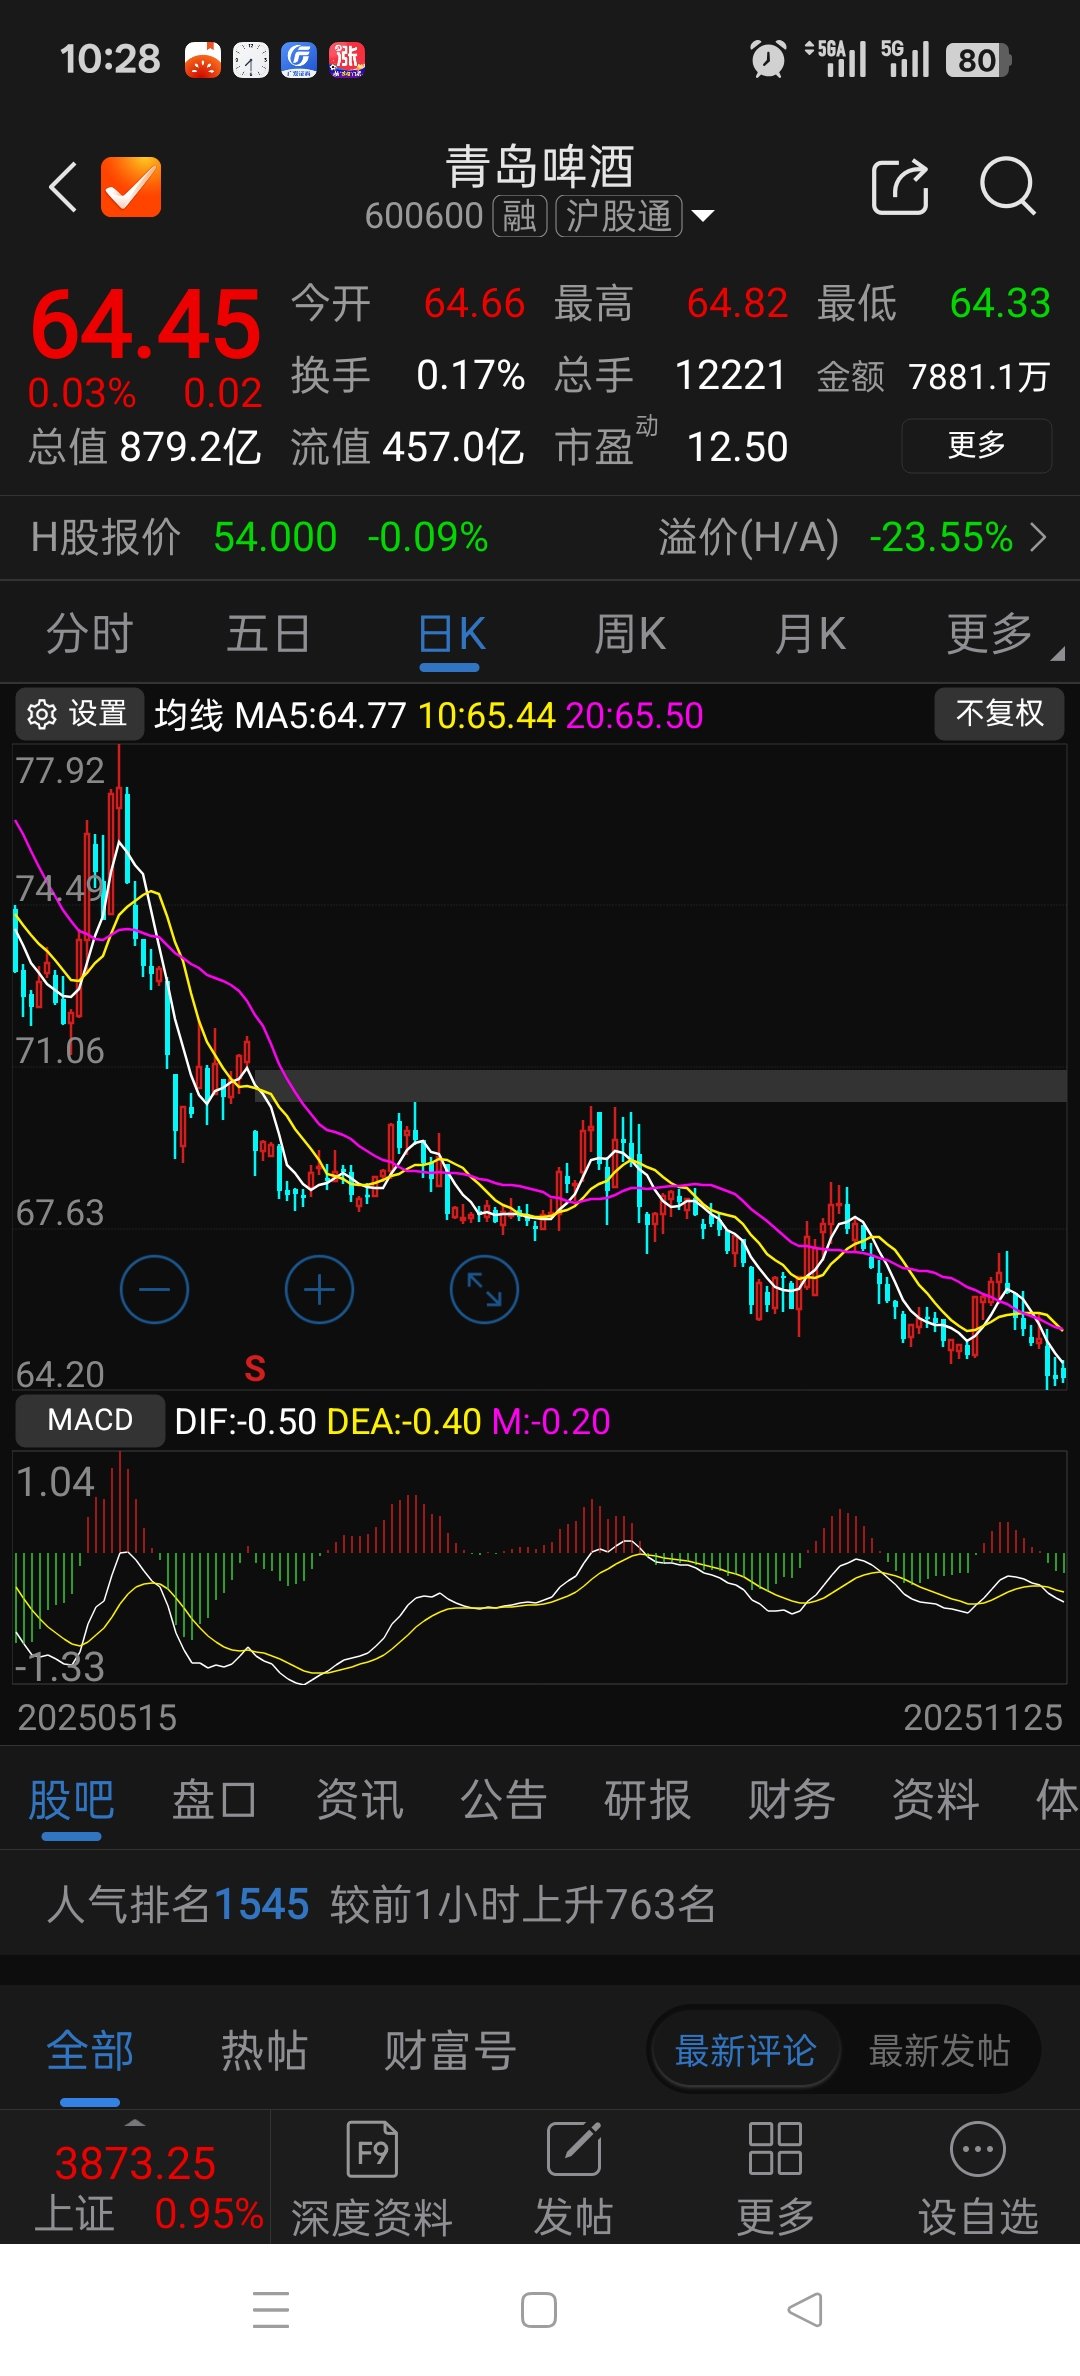Viewport: 1080px width, 2376px height.
Task: Open the 盘口 tab
Action: (x=214, y=1800)
